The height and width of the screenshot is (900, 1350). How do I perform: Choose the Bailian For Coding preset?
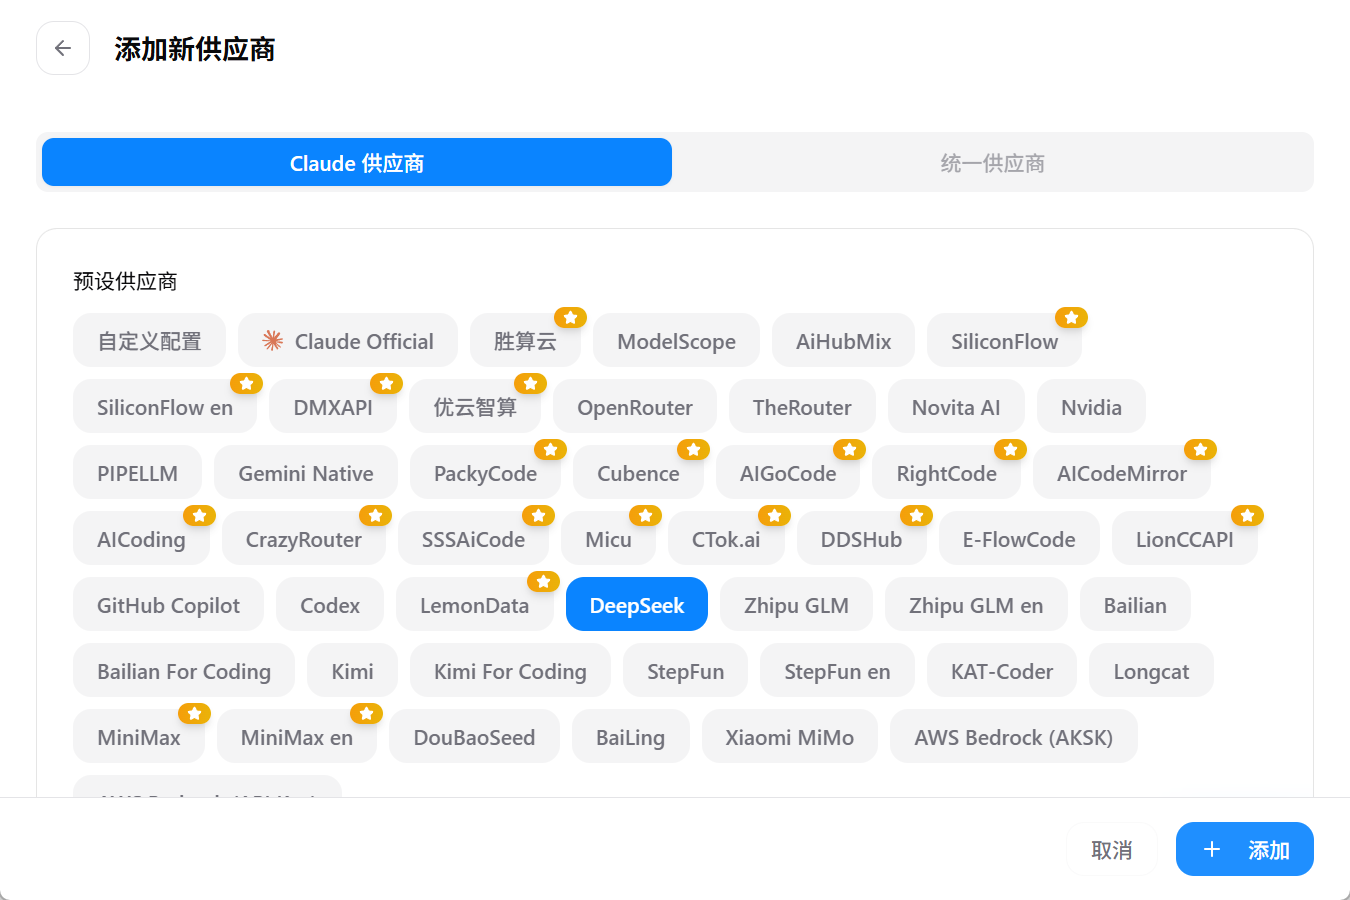pos(184,671)
